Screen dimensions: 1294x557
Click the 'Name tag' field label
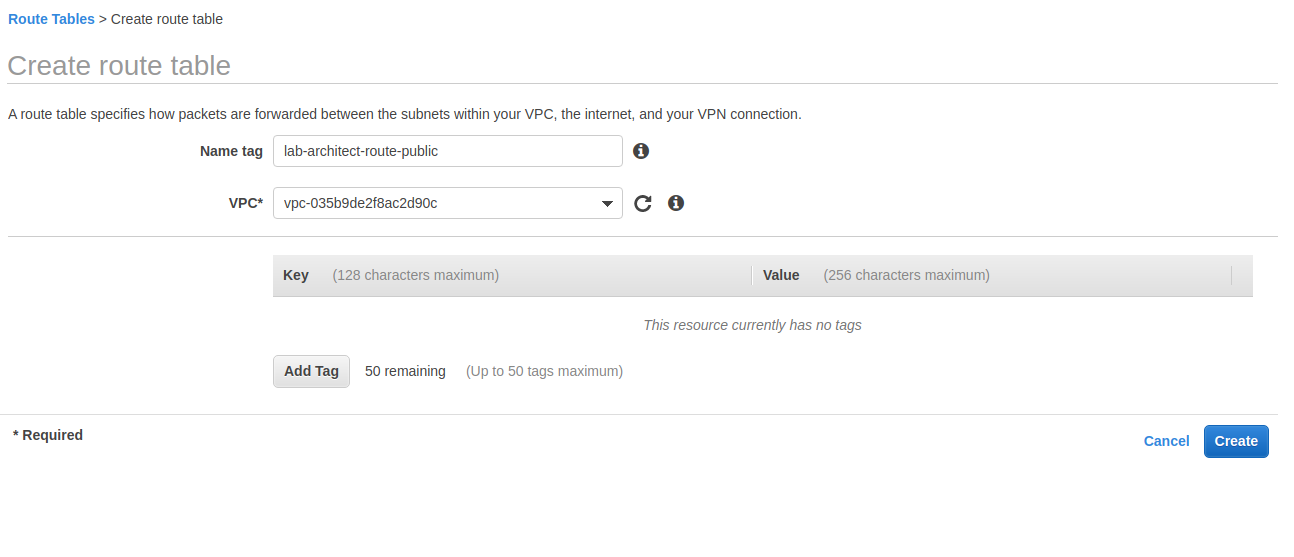pos(231,151)
